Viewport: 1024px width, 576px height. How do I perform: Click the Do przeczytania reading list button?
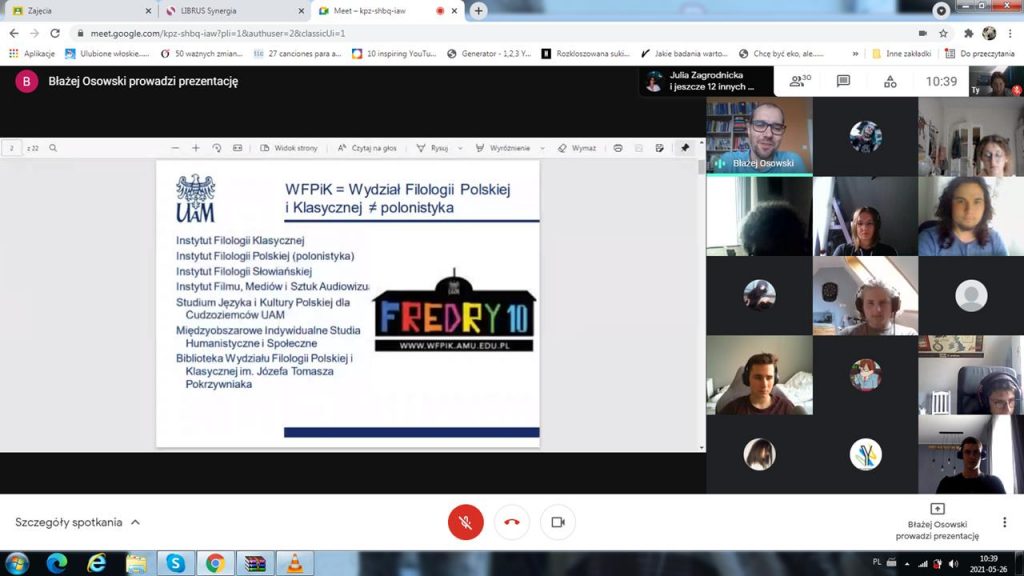click(x=978, y=53)
